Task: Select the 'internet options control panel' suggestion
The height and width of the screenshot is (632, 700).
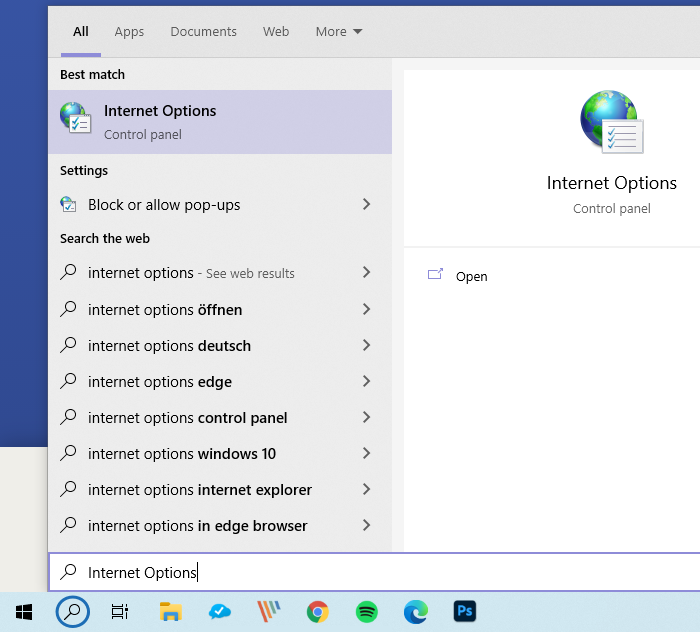Action: click(x=220, y=417)
